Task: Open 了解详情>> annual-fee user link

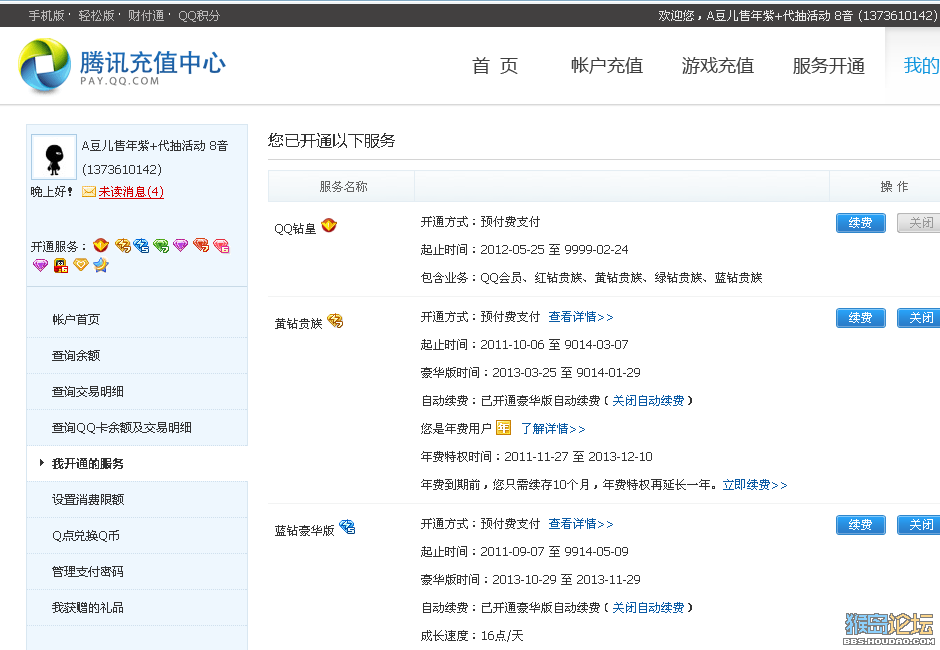Action: 553,429
